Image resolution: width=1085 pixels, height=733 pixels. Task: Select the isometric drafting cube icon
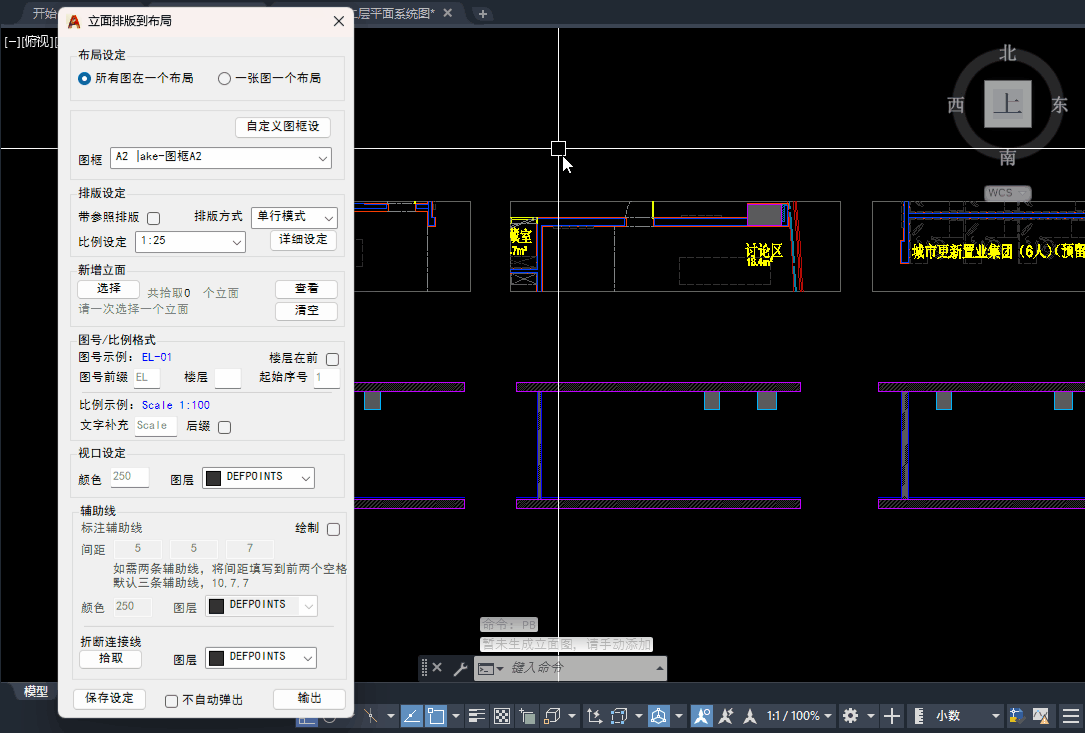659,716
